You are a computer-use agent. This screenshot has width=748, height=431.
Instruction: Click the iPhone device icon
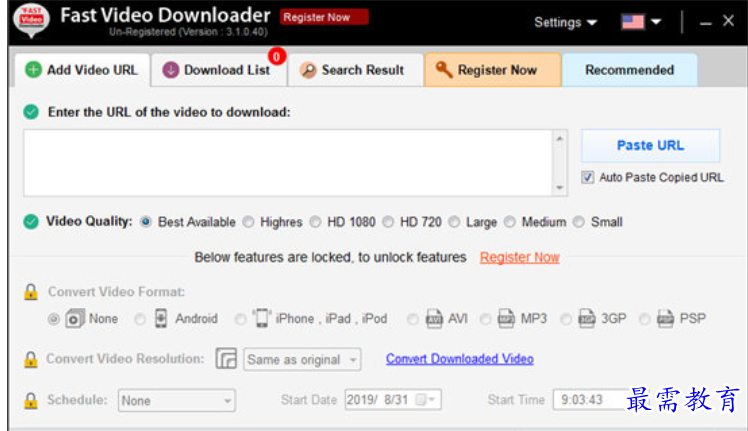pyautogui.click(x=261, y=318)
